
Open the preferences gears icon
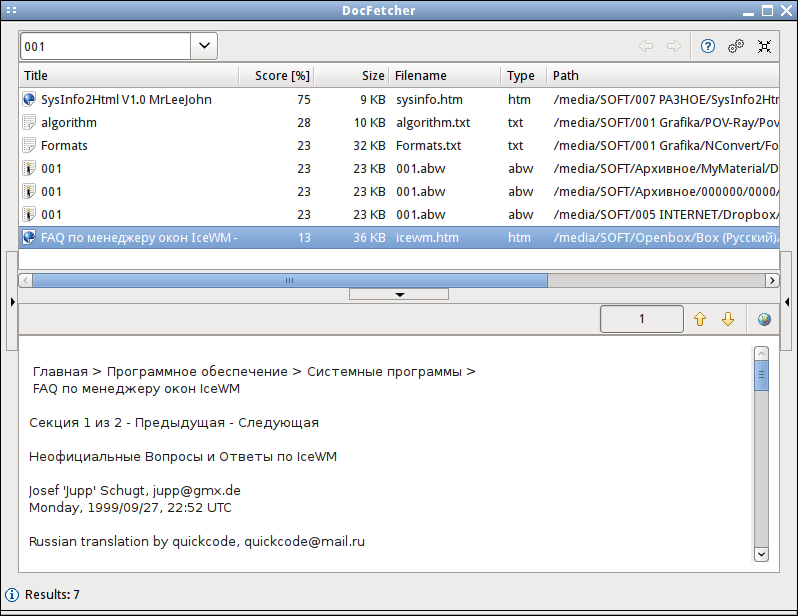(735, 46)
